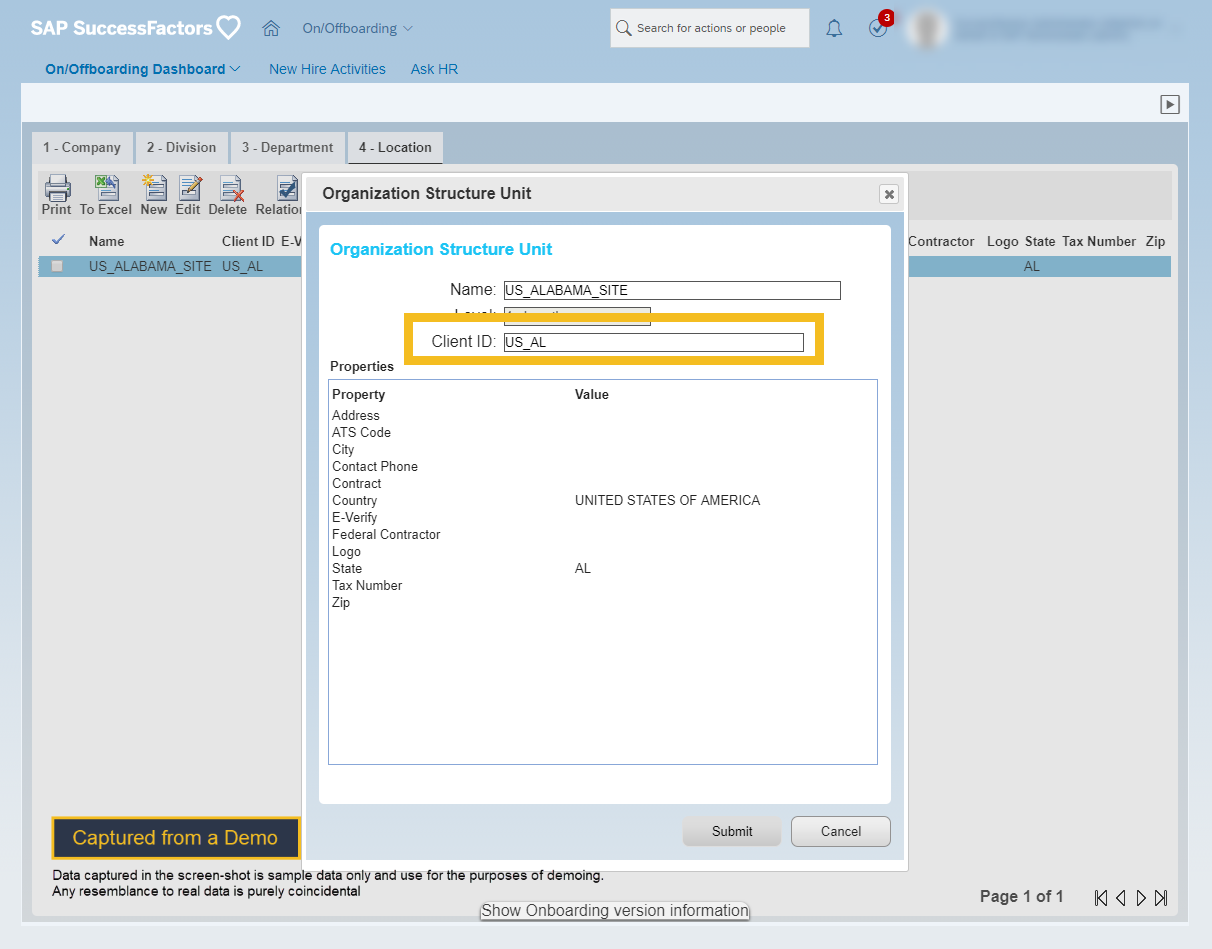Switch to the 1 - Company tab
This screenshot has width=1212, height=949.
[x=82, y=147]
